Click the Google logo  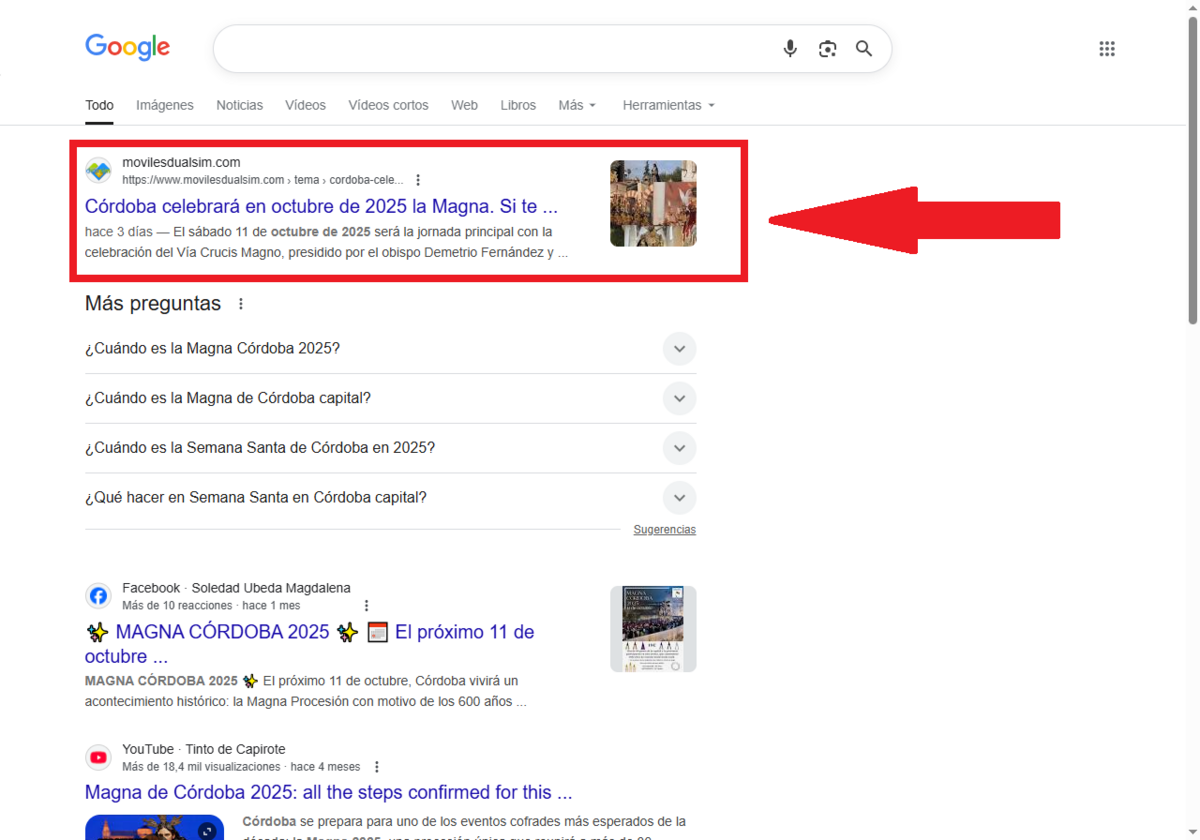click(127, 47)
